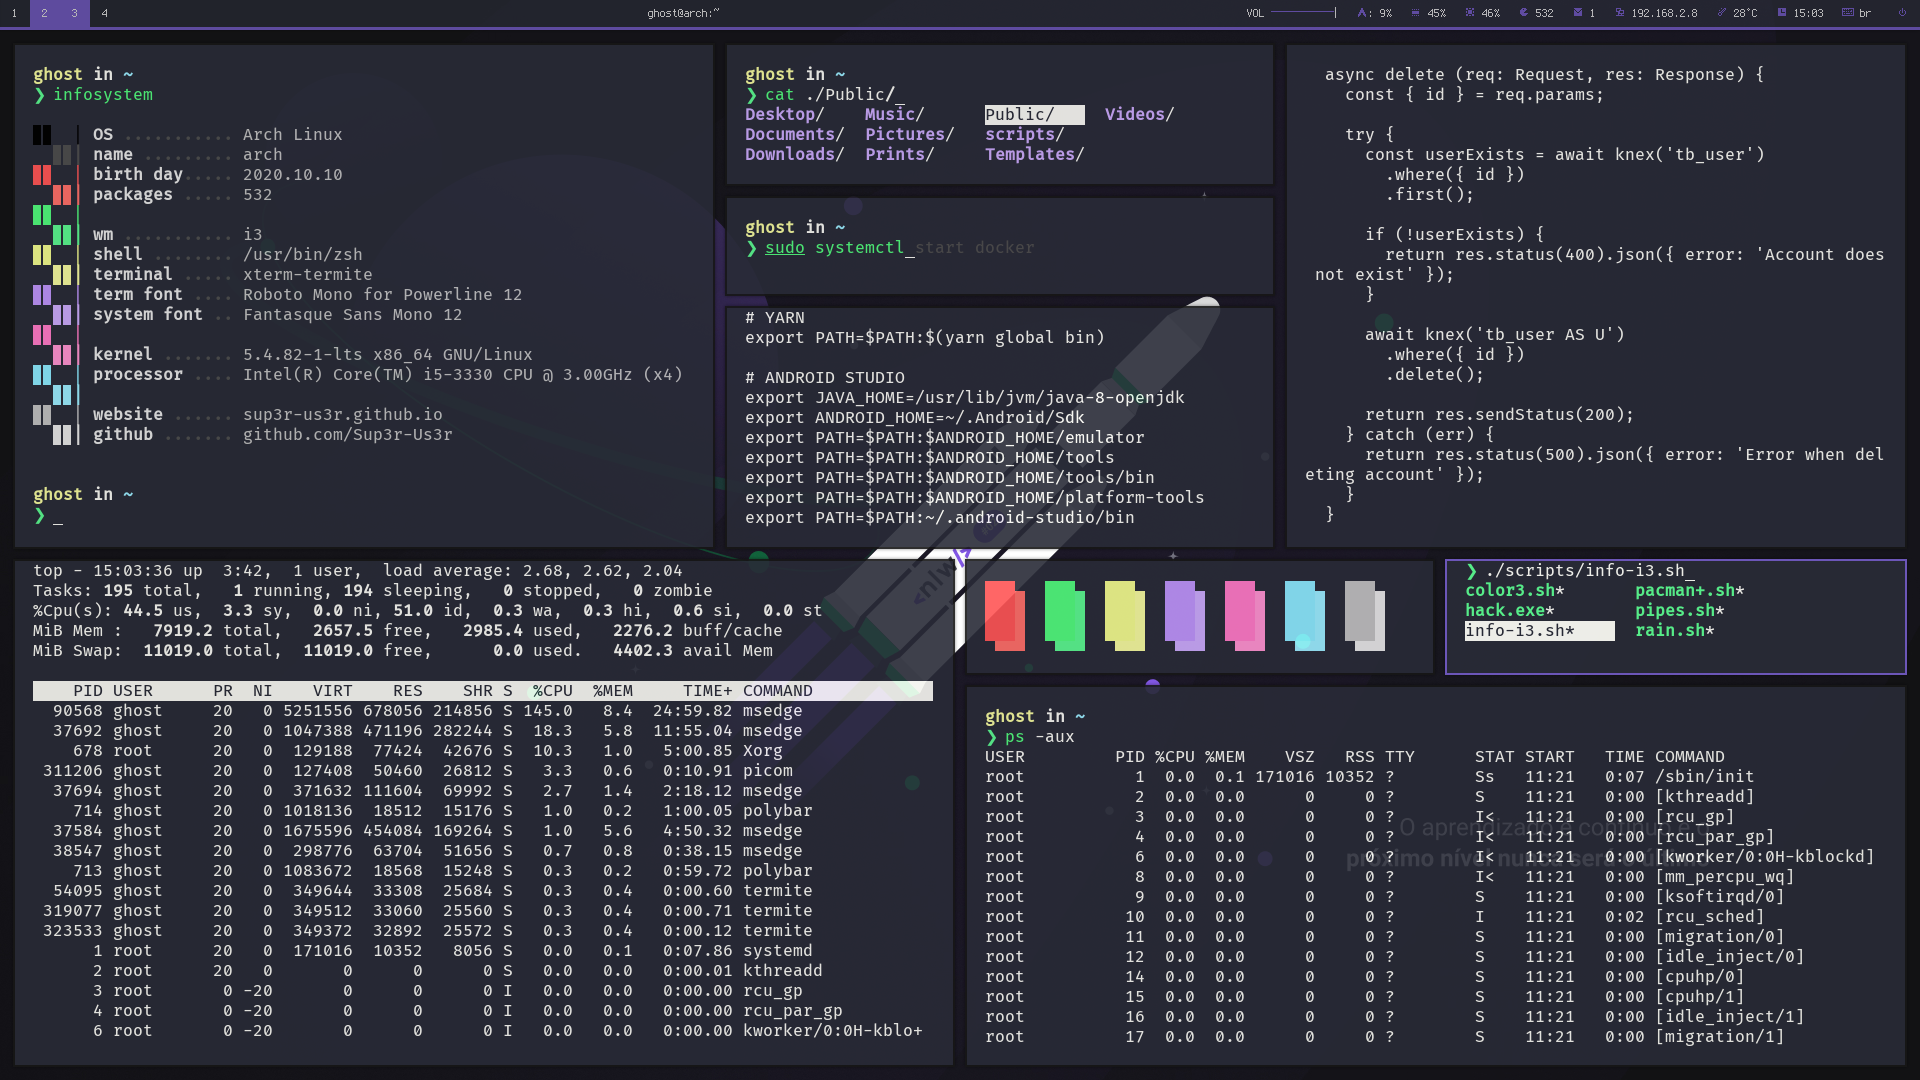Image resolution: width=1920 pixels, height=1080 pixels.
Task: Select color3.sh* in scripts listing
Action: pyautogui.click(x=1514, y=591)
